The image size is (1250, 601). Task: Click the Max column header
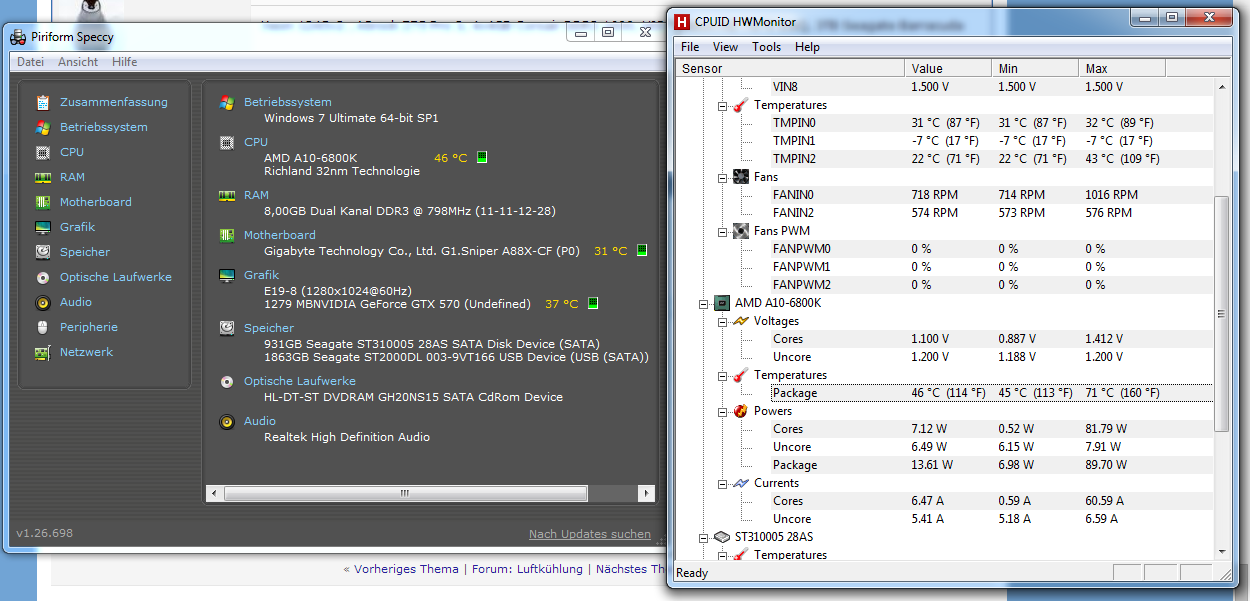pyautogui.click(x=1123, y=69)
